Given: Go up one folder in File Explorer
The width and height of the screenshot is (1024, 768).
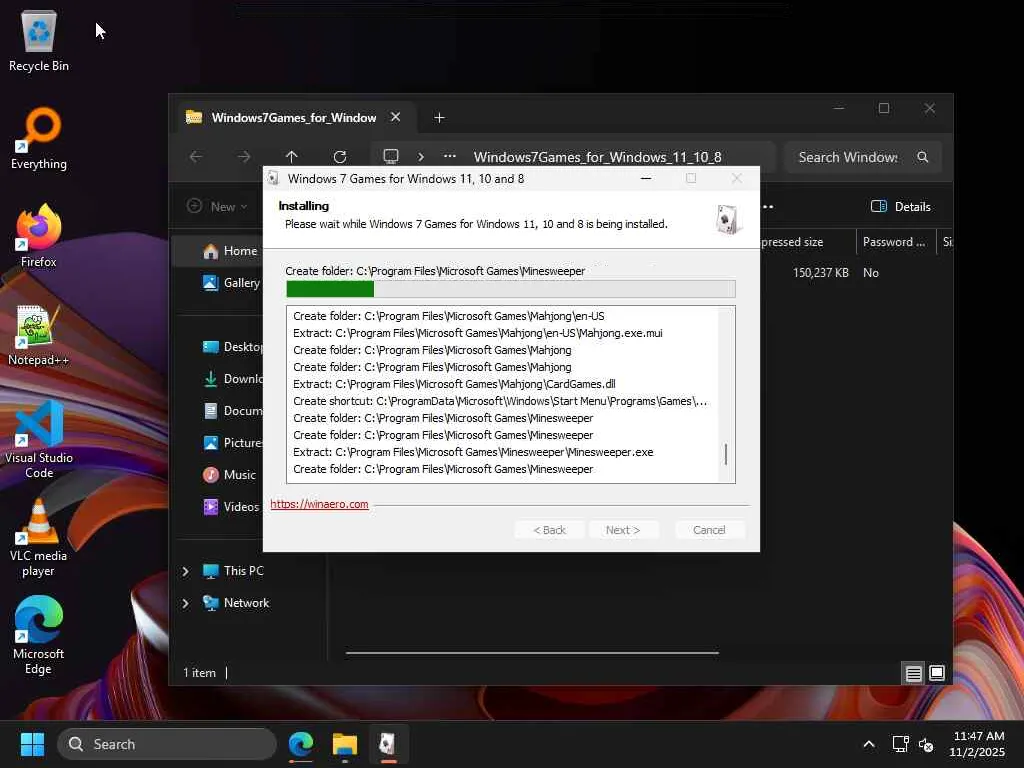Looking at the screenshot, I should click(x=291, y=157).
